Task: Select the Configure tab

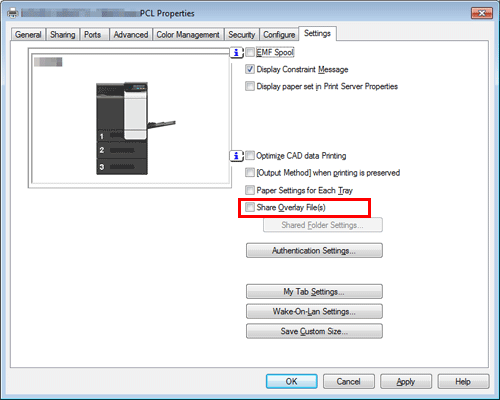Action: pyautogui.click(x=279, y=35)
